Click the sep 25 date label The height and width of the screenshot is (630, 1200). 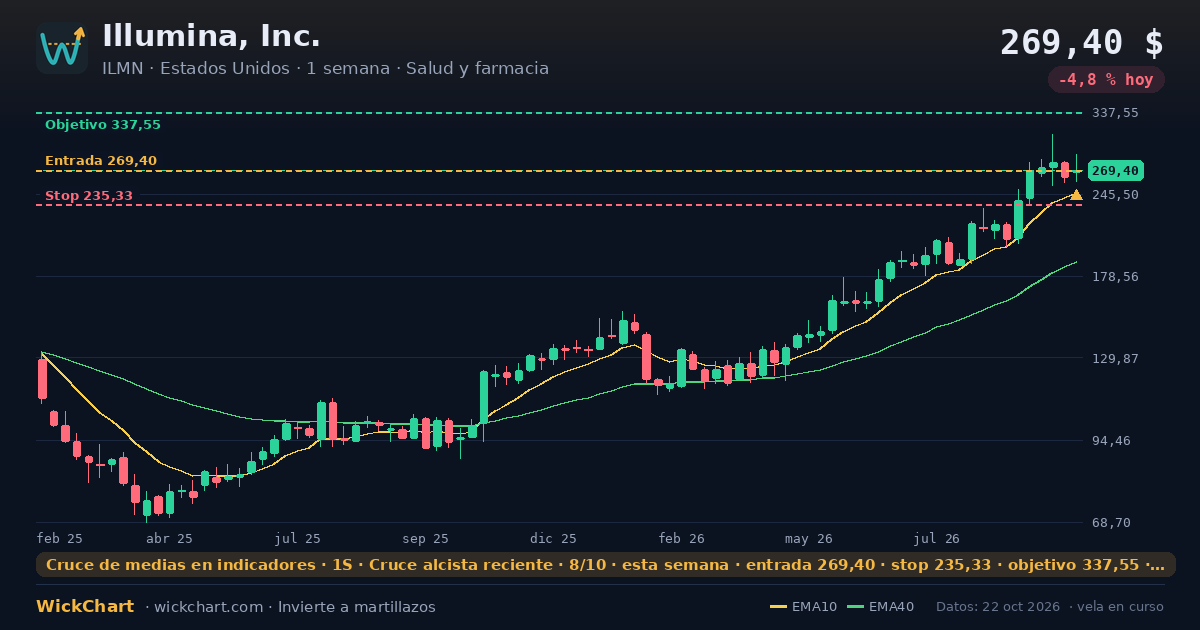(x=426, y=538)
